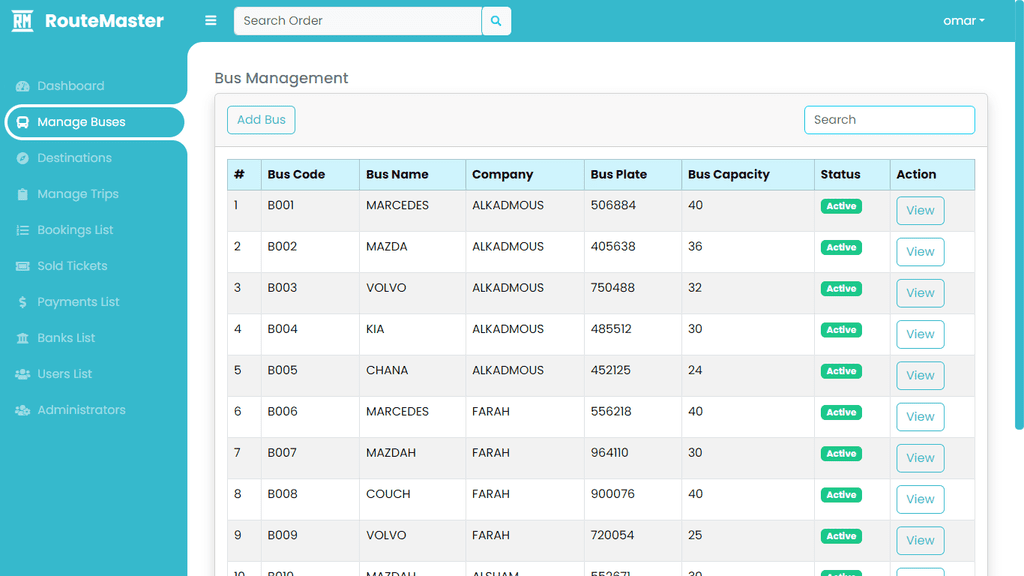Select Manage Buses in sidebar
Screen dimensions: 1024x576
coord(95,122)
